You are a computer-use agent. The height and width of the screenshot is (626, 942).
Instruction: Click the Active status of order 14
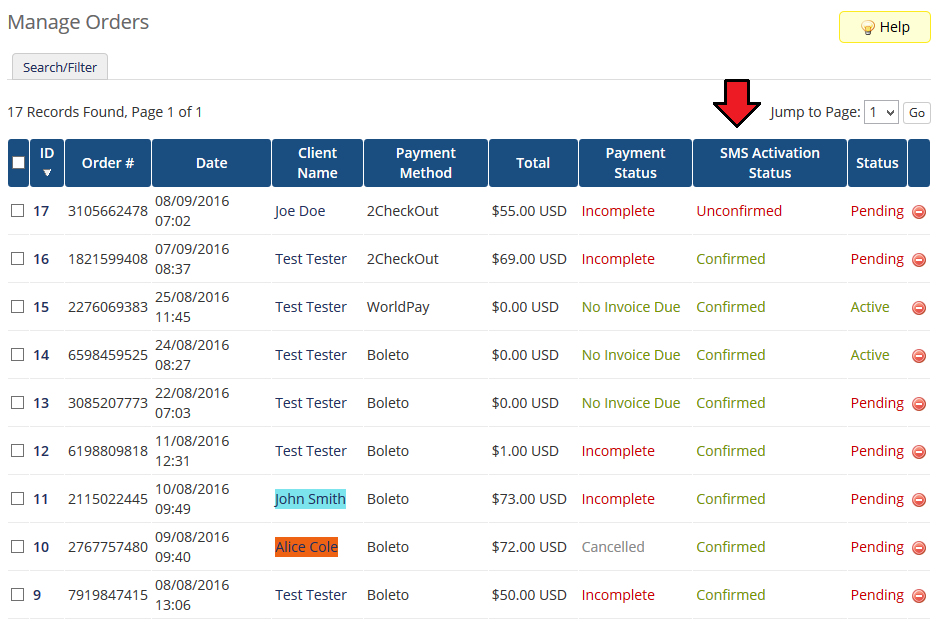point(869,355)
